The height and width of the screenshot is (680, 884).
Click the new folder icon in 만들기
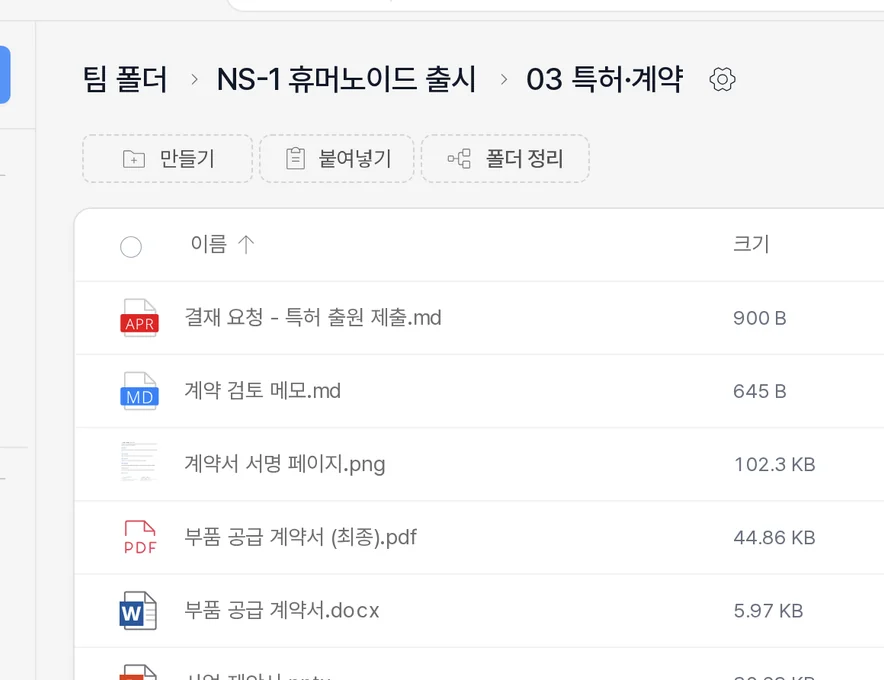[134, 160]
